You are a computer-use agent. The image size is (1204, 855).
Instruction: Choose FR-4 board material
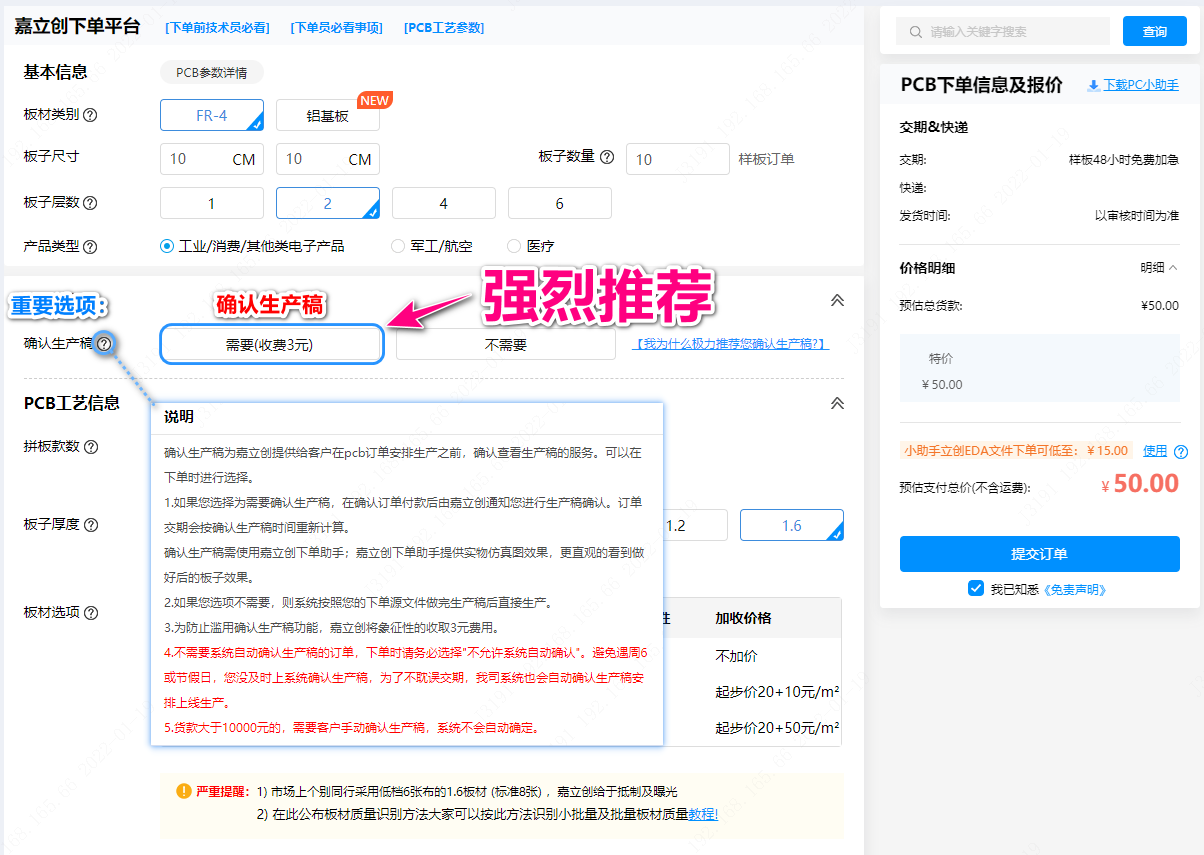coord(212,115)
